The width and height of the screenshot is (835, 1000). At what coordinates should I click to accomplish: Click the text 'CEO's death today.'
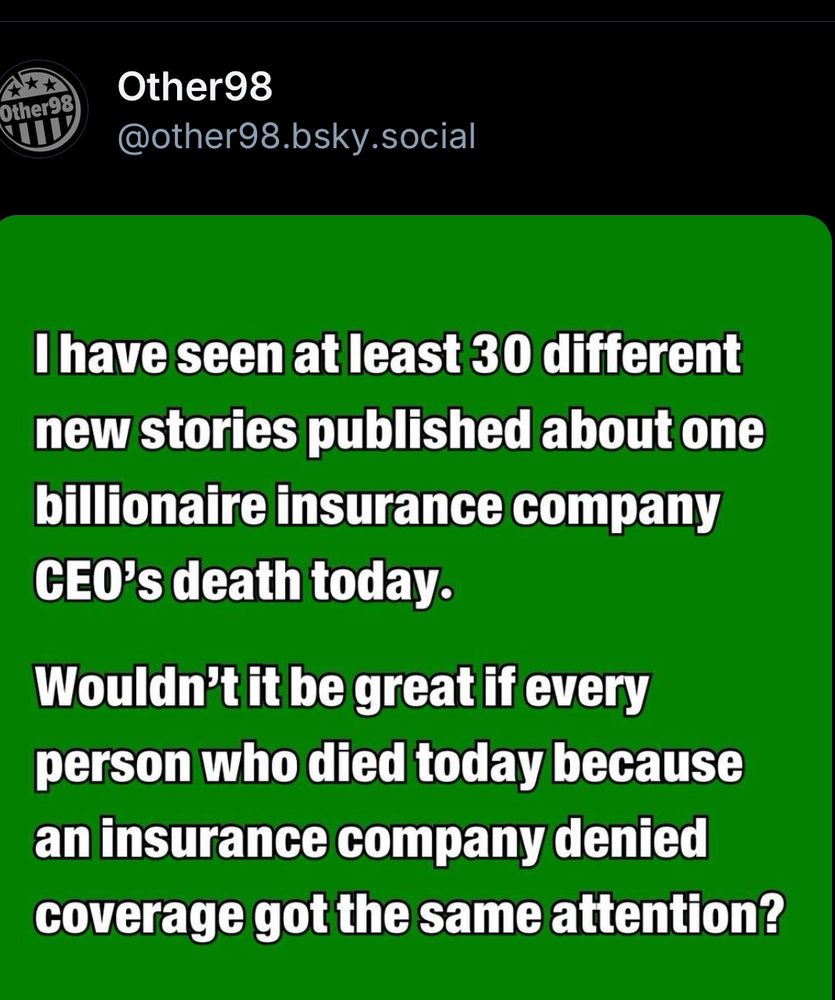pyautogui.click(x=244, y=582)
